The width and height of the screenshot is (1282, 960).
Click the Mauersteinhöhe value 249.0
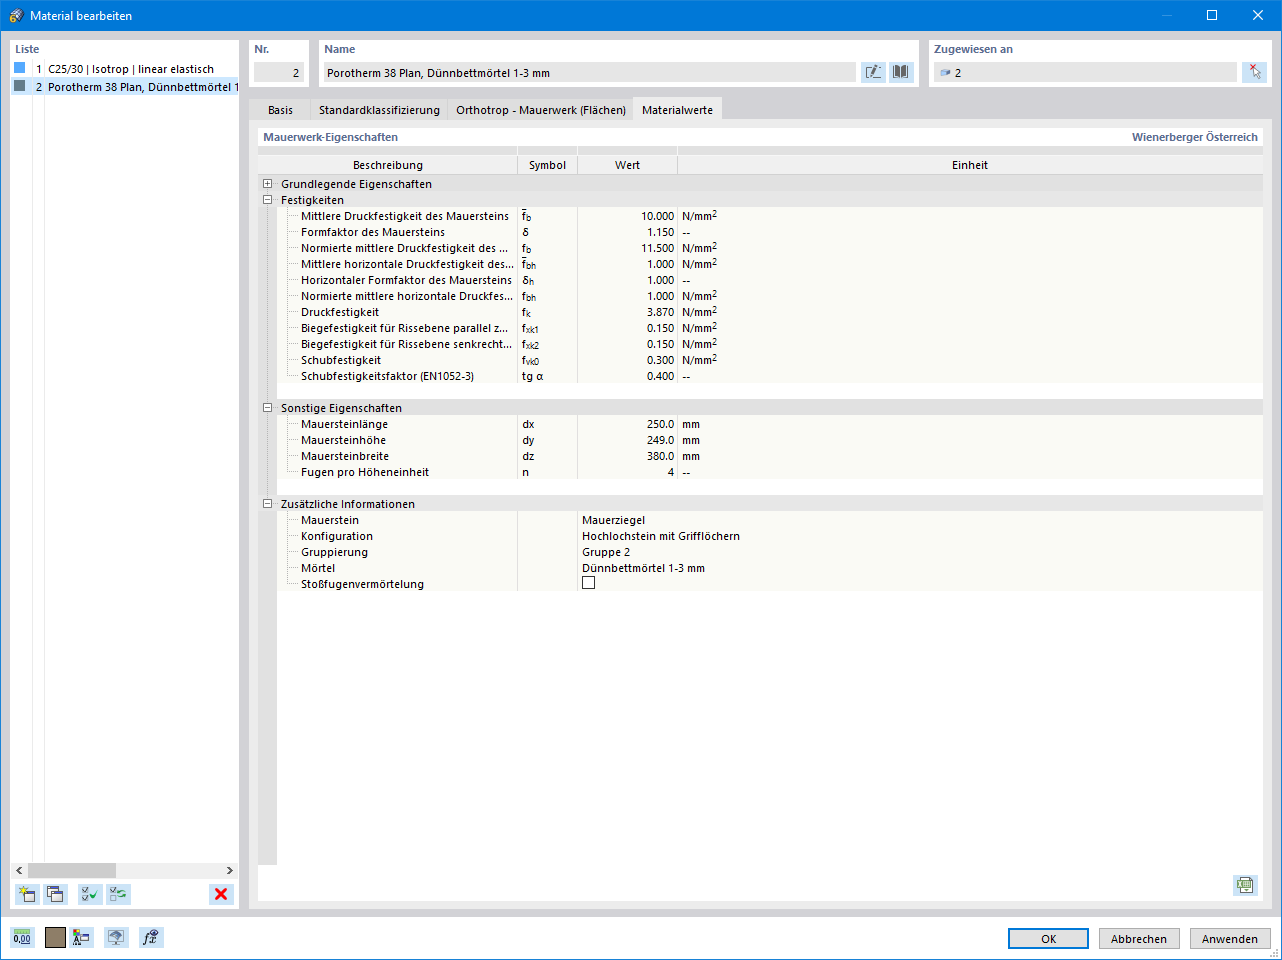[661, 440]
